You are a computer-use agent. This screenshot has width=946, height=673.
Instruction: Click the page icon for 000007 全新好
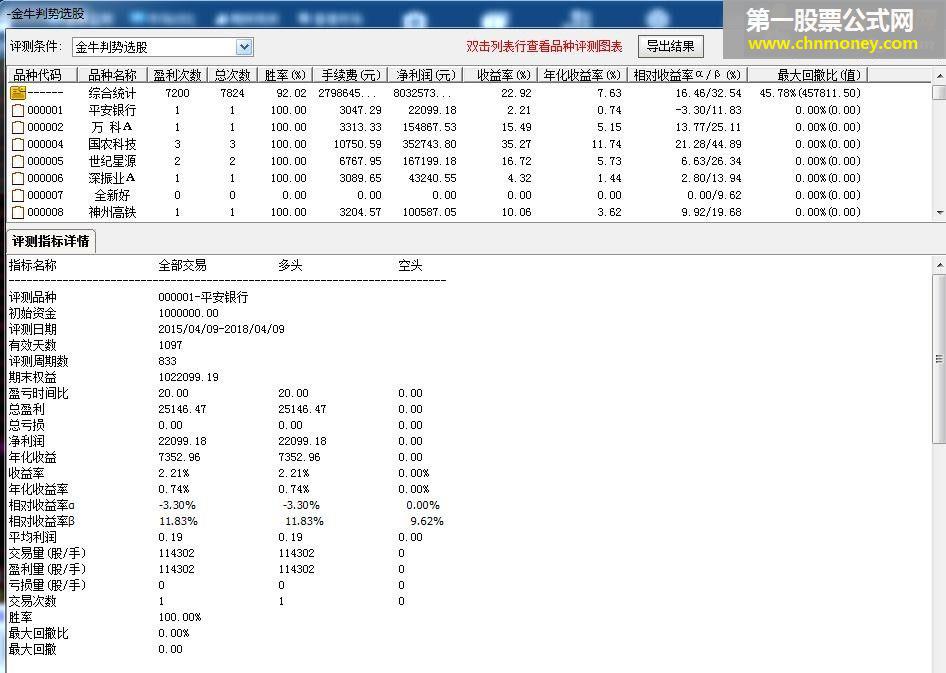18,195
